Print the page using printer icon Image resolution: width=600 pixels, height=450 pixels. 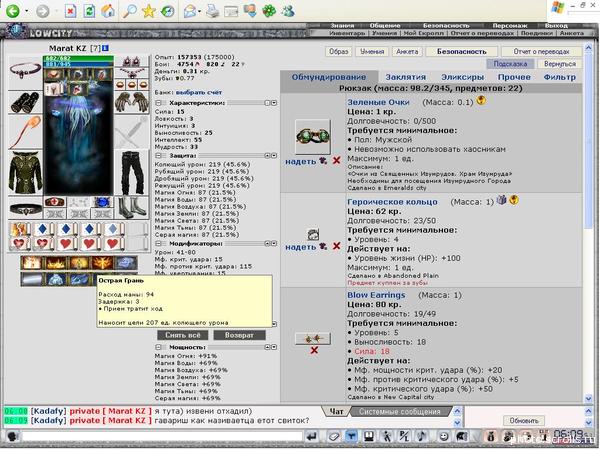coord(212,11)
